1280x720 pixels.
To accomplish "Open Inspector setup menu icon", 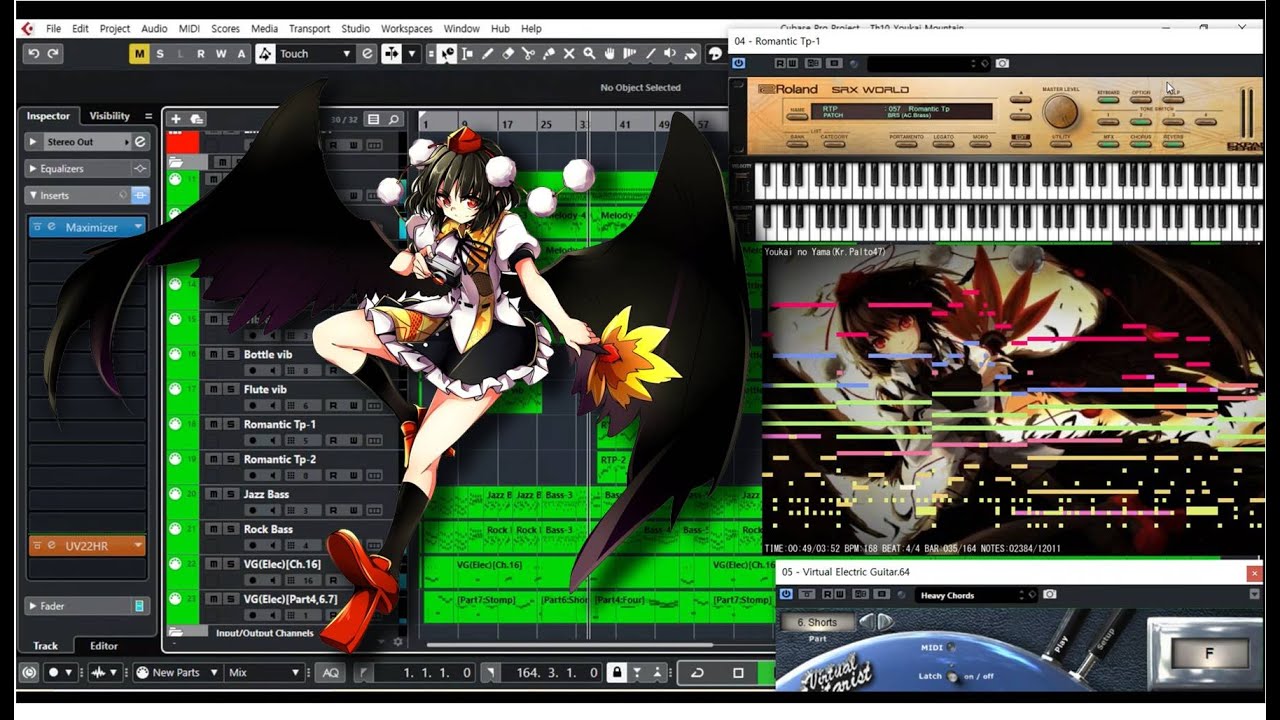I will click(x=149, y=116).
